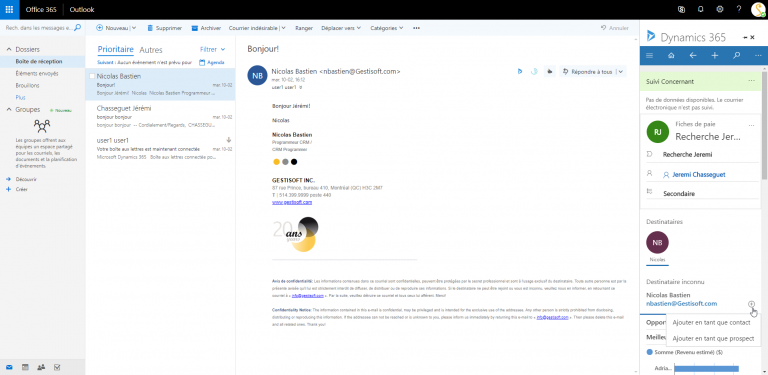
Task: Collapse the Groupes section
Action: (8, 110)
